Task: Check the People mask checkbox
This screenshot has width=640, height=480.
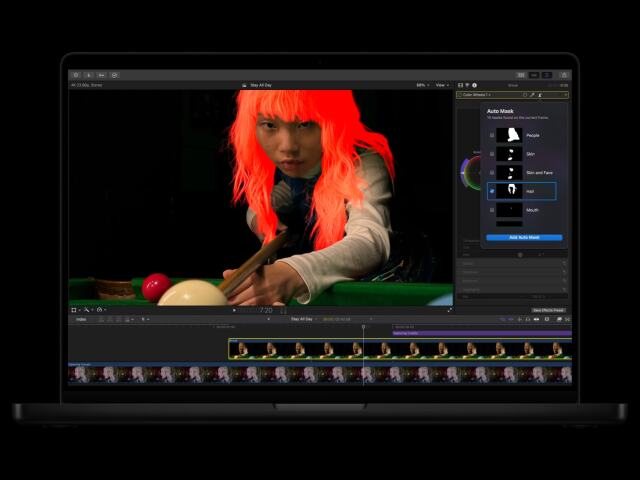Action: coord(492,135)
